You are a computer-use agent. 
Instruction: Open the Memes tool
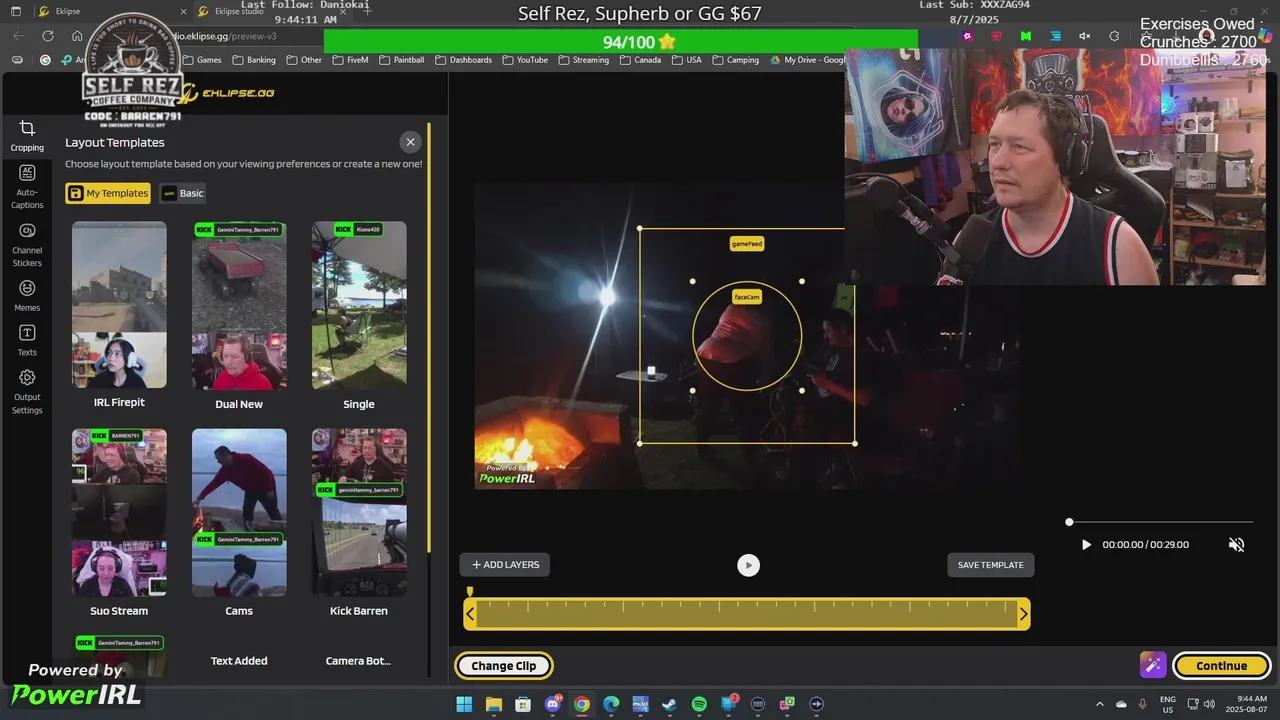click(x=27, y=296)
